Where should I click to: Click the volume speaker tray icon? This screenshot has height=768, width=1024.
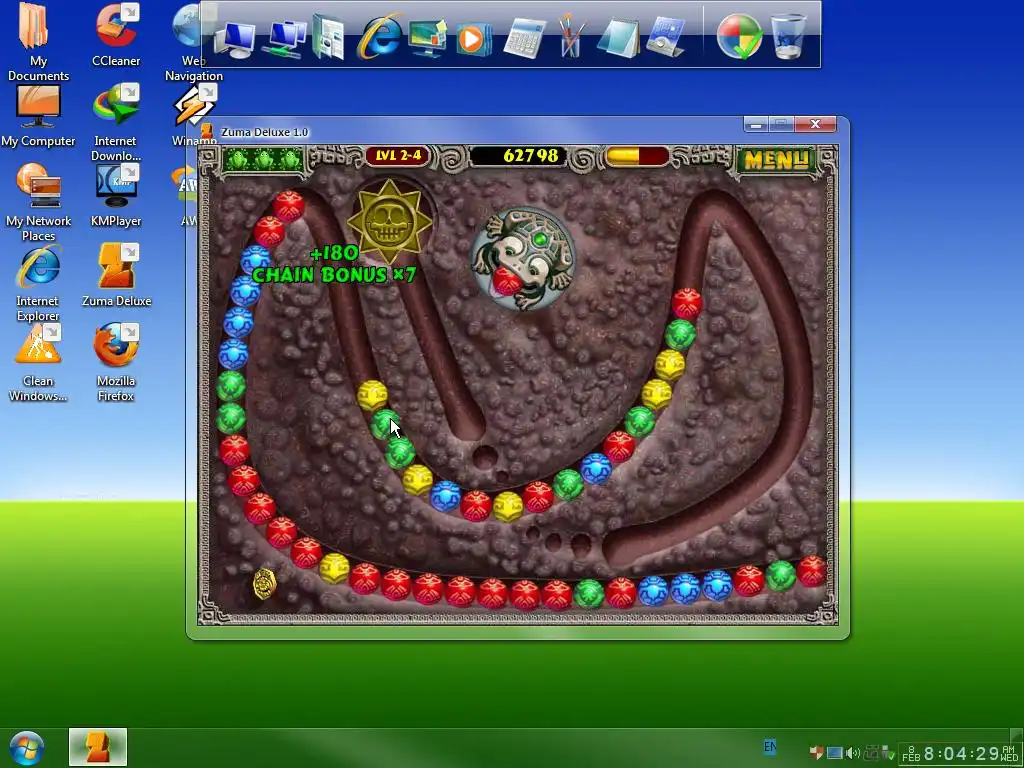pyautogui.click(x=852, y=753)
